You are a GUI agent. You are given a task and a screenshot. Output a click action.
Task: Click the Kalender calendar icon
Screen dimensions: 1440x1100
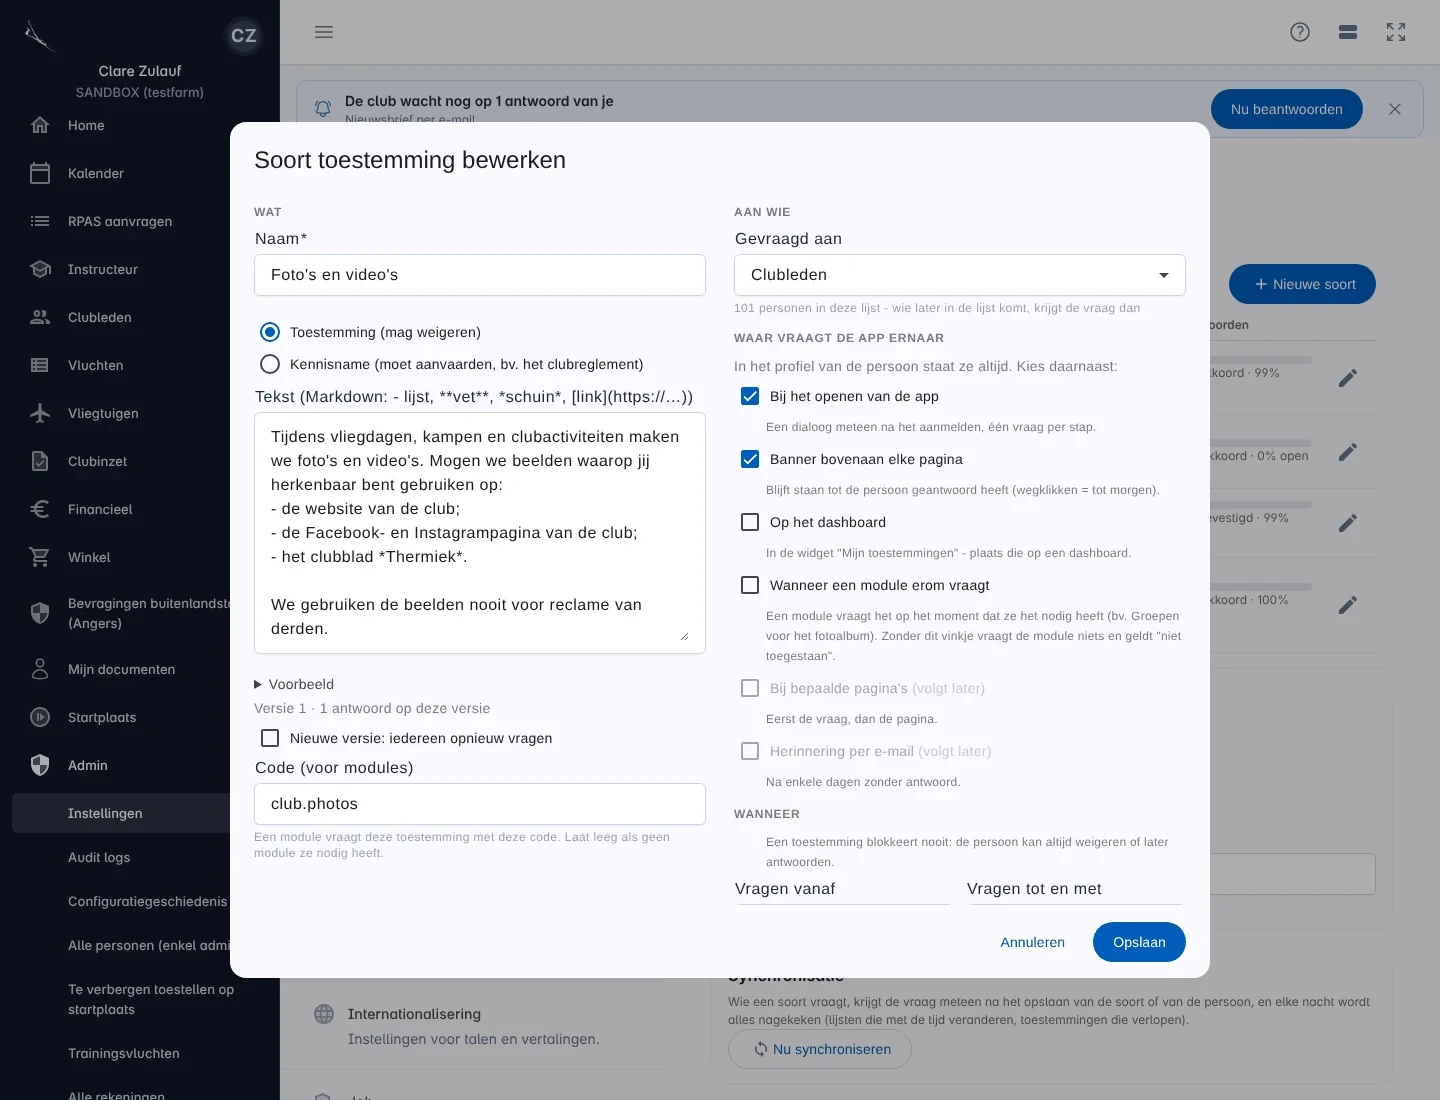pyautogui.click(x=40, y=173)
